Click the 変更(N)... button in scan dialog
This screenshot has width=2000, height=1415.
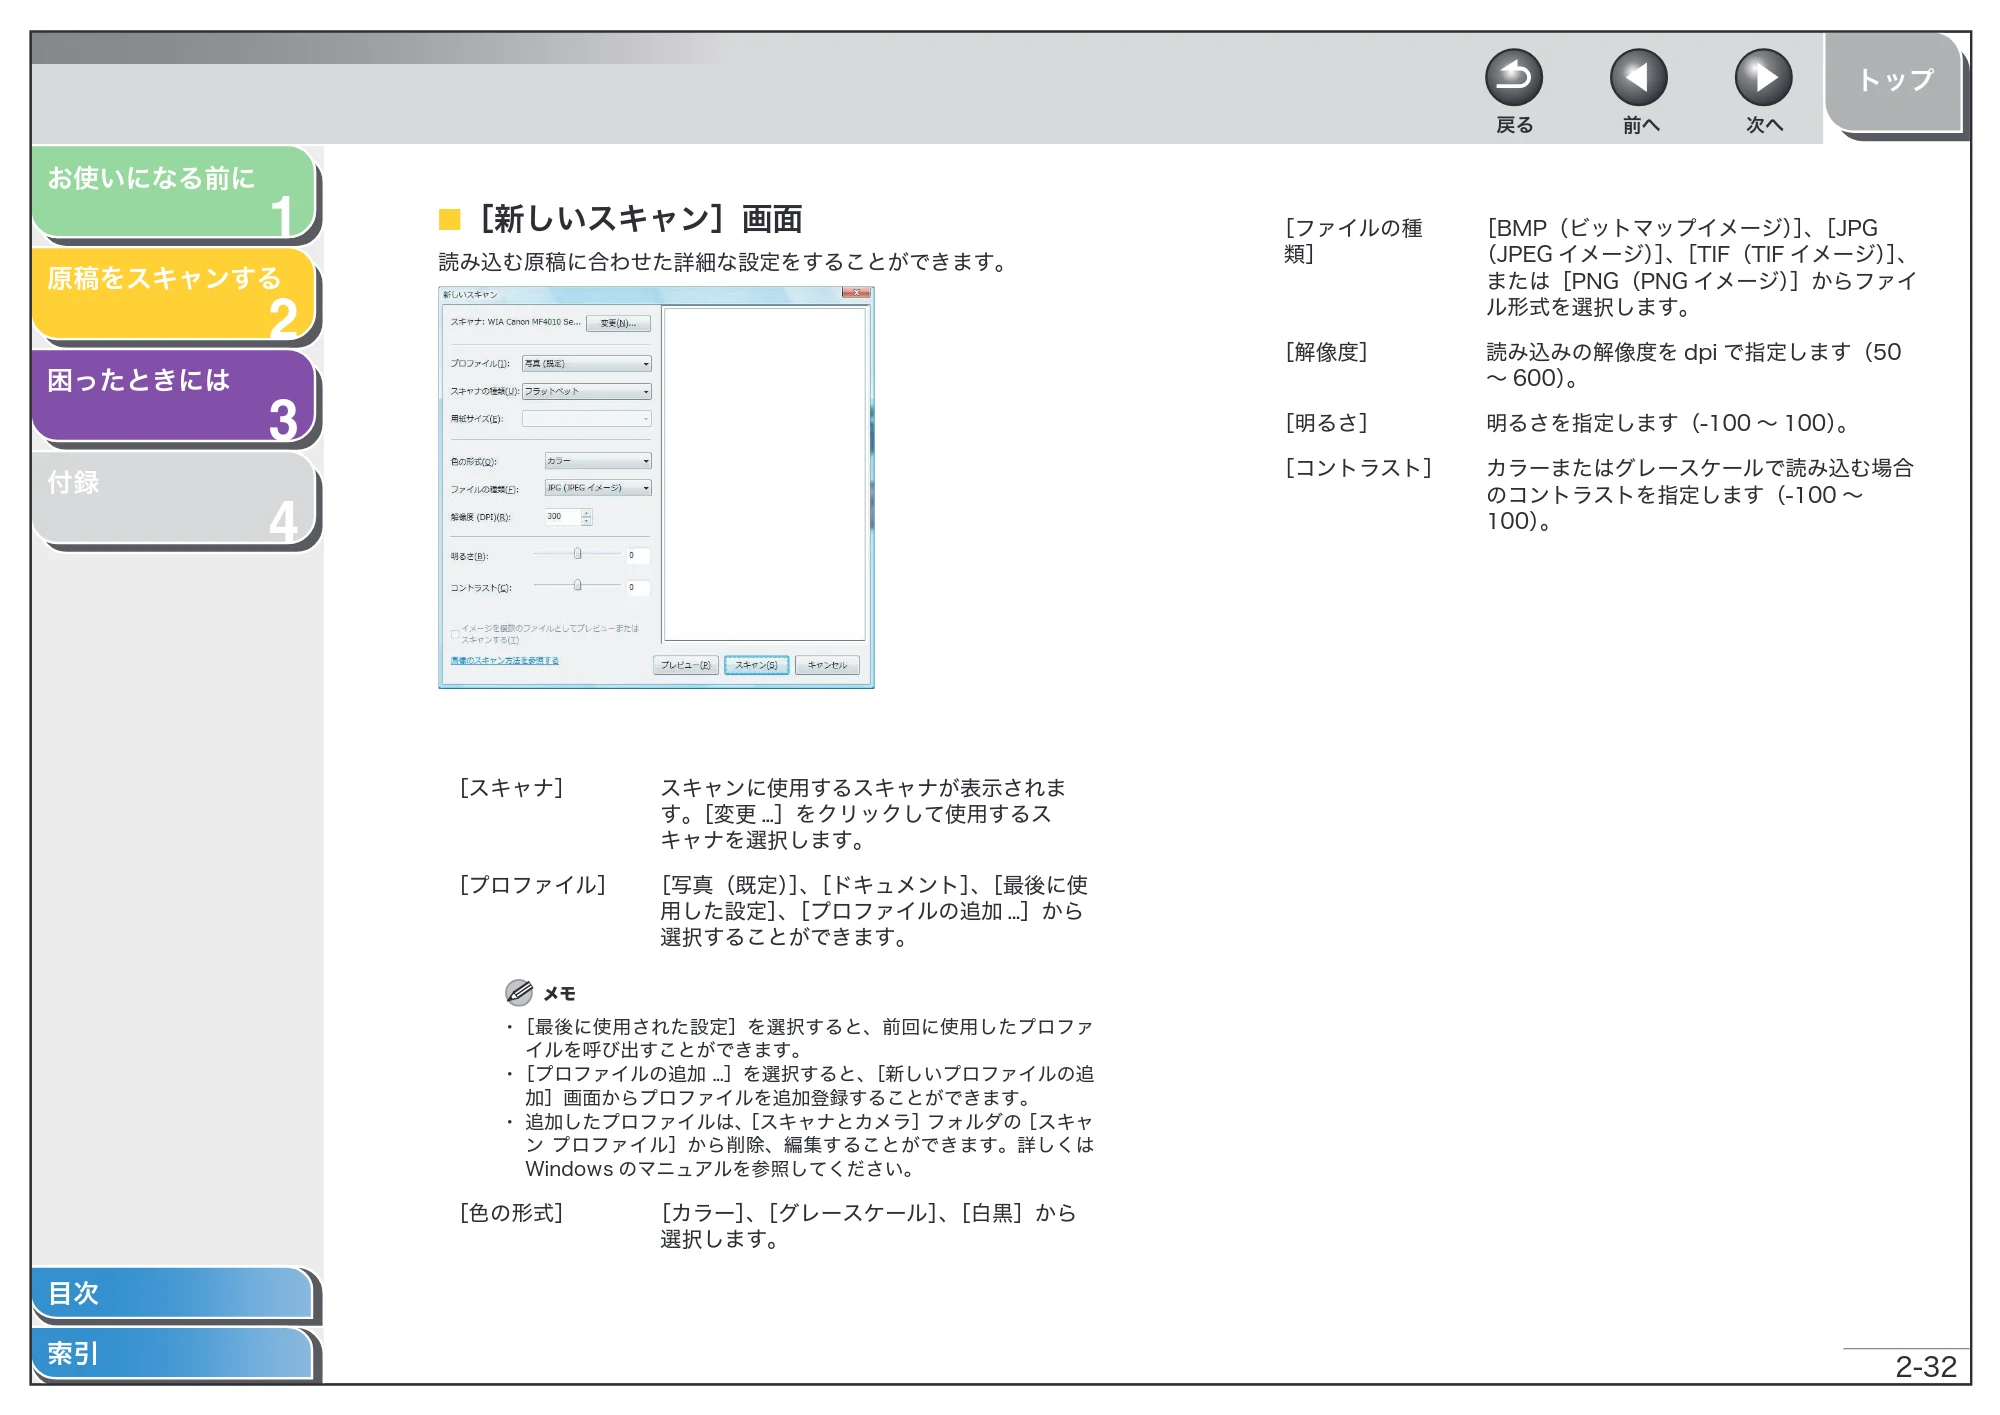[x=618, y=323]
